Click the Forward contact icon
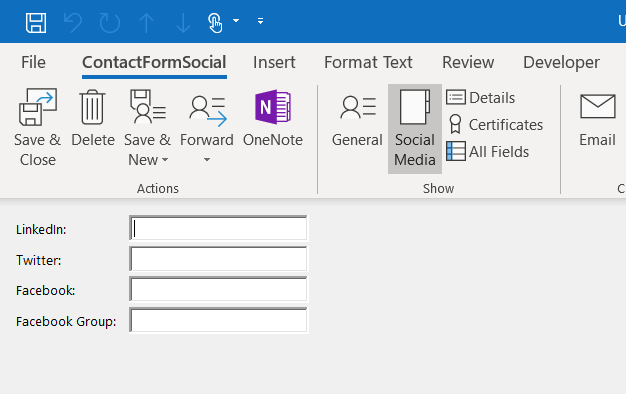This screenshot has height=394, width=626. 207,112
